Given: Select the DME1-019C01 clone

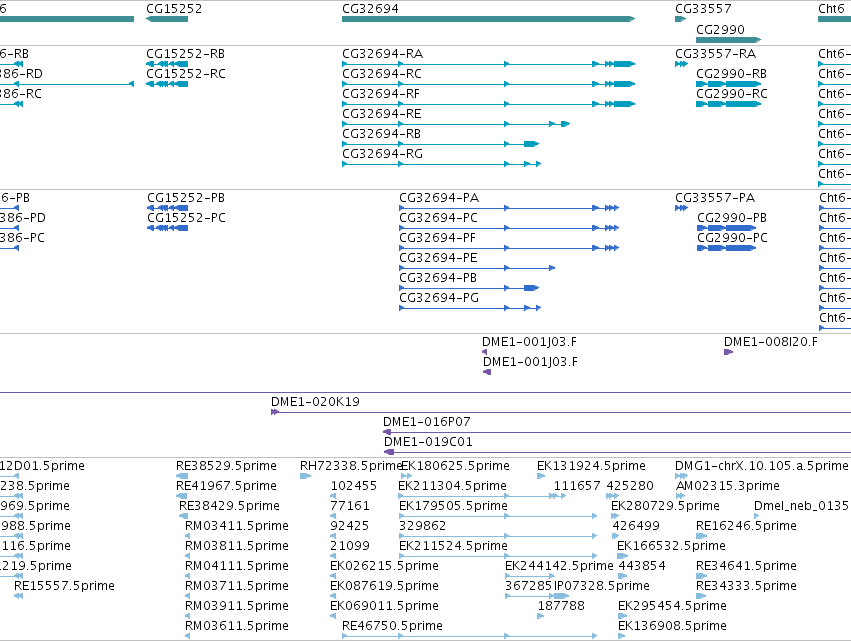Looking at the screenshot, I should tap(428, 442).
